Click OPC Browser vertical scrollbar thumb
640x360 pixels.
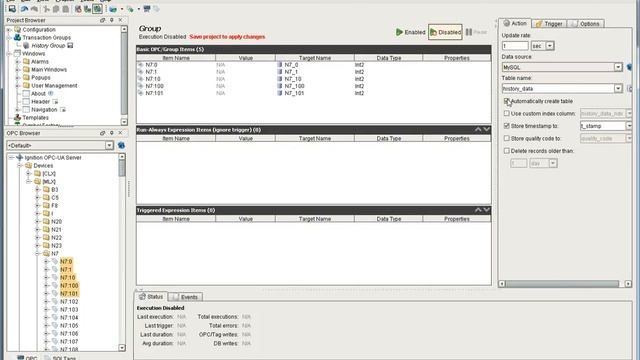pyautogui.click(x=122, y=168)
